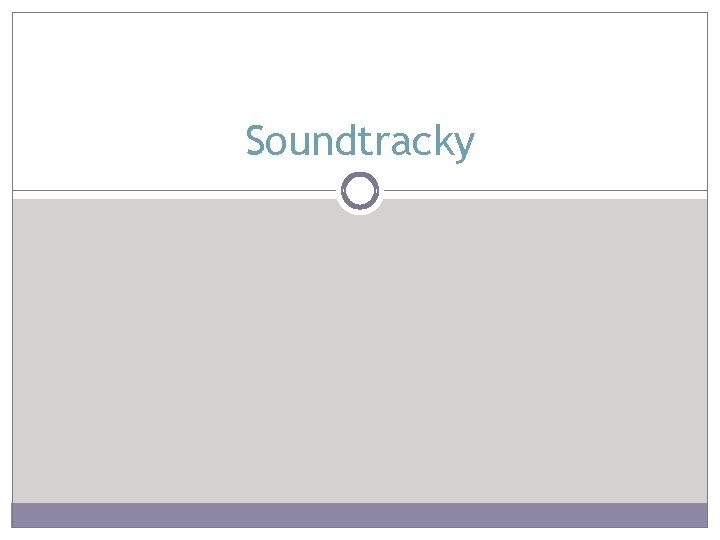This screenshot has height=540, width=720.
Task: Click the Soundtracky title text
Action: (360, 141)
